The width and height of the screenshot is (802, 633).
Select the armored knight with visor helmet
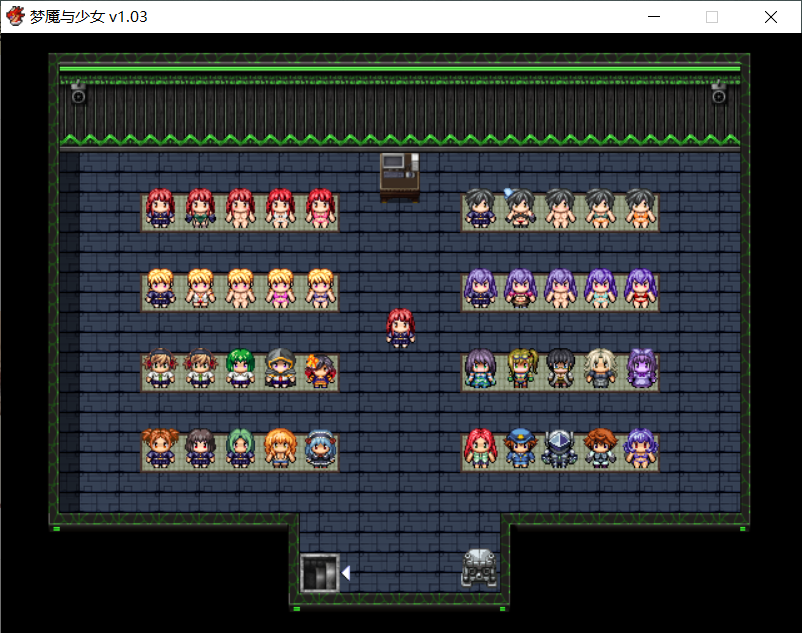[x=560, y=448]
